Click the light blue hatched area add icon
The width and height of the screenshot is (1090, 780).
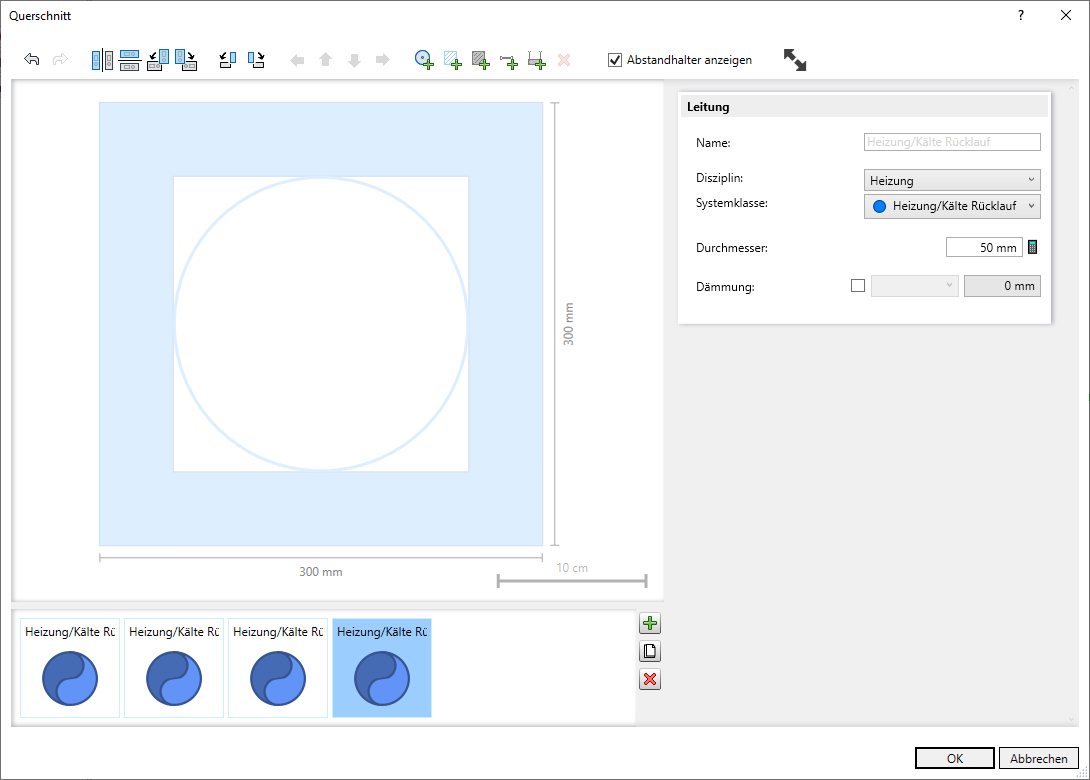click(453, 60)
